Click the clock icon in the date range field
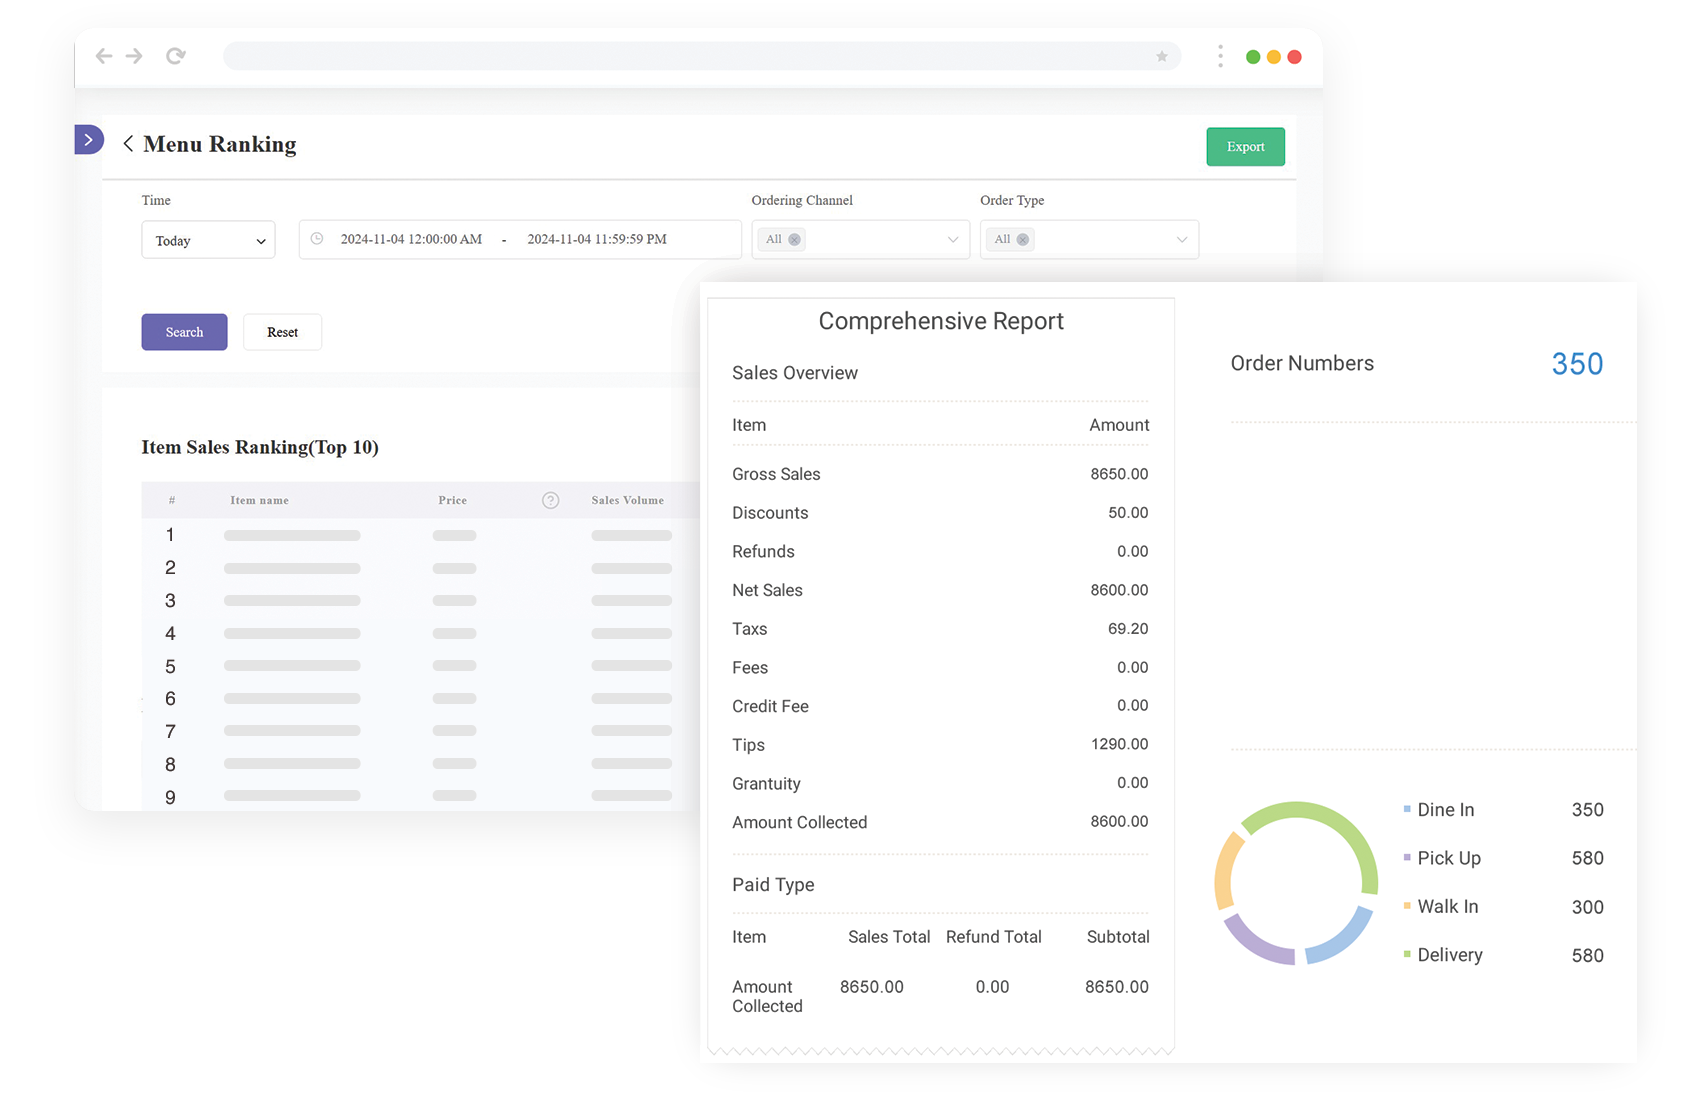Image resolution: width=1707 pixels, height=1111 pixels. click(318, 239)
